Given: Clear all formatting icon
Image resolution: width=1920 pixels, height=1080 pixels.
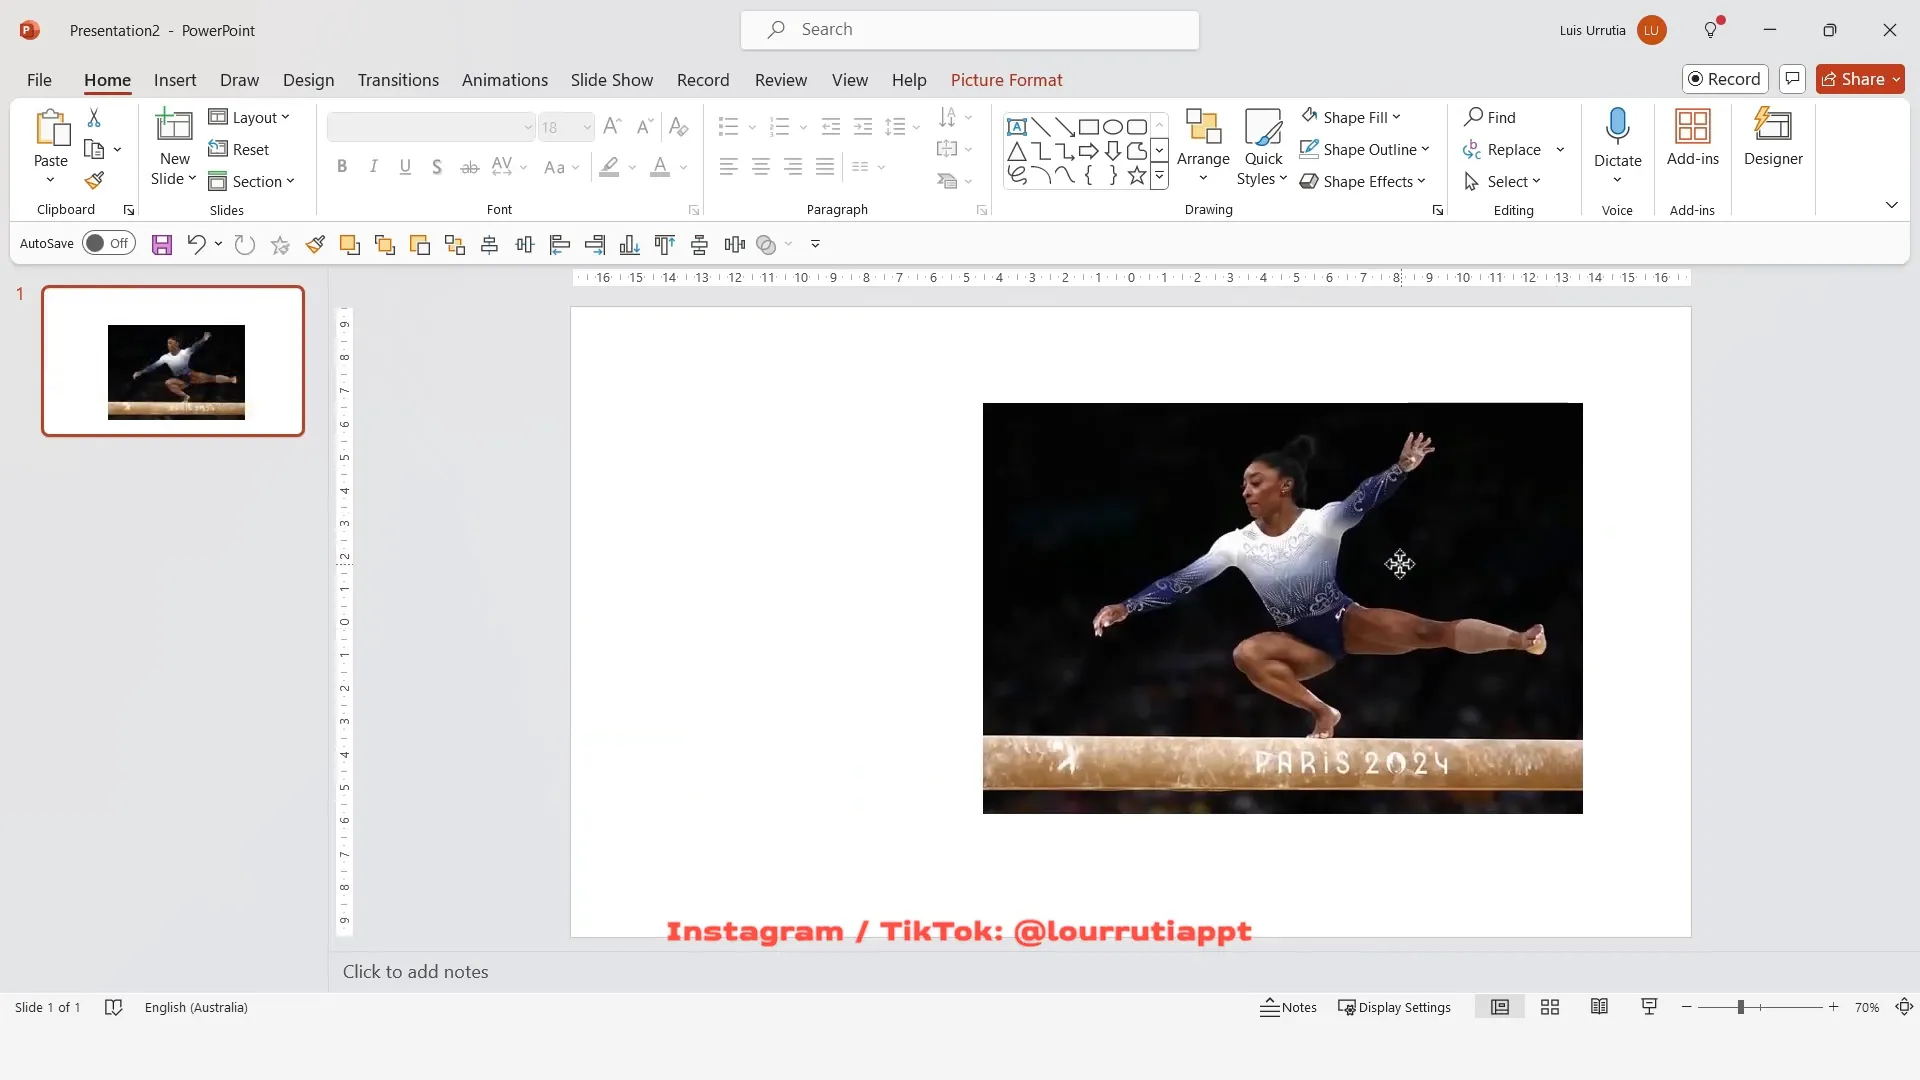Looking at the screenshot, I should (679, 126).
